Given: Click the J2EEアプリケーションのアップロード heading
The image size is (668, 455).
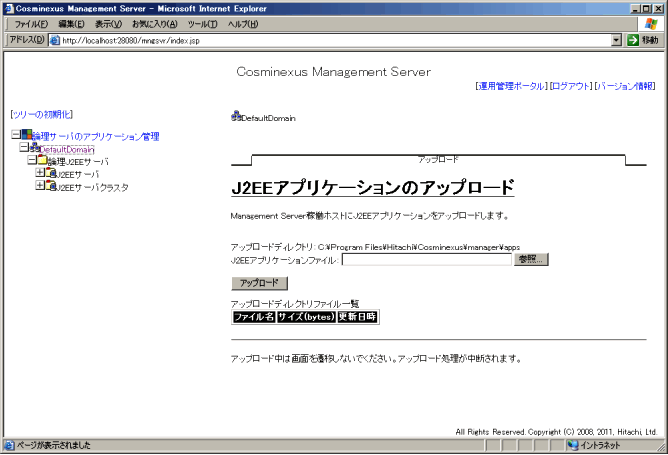Looking at the screenshot, I should point(373,188).
